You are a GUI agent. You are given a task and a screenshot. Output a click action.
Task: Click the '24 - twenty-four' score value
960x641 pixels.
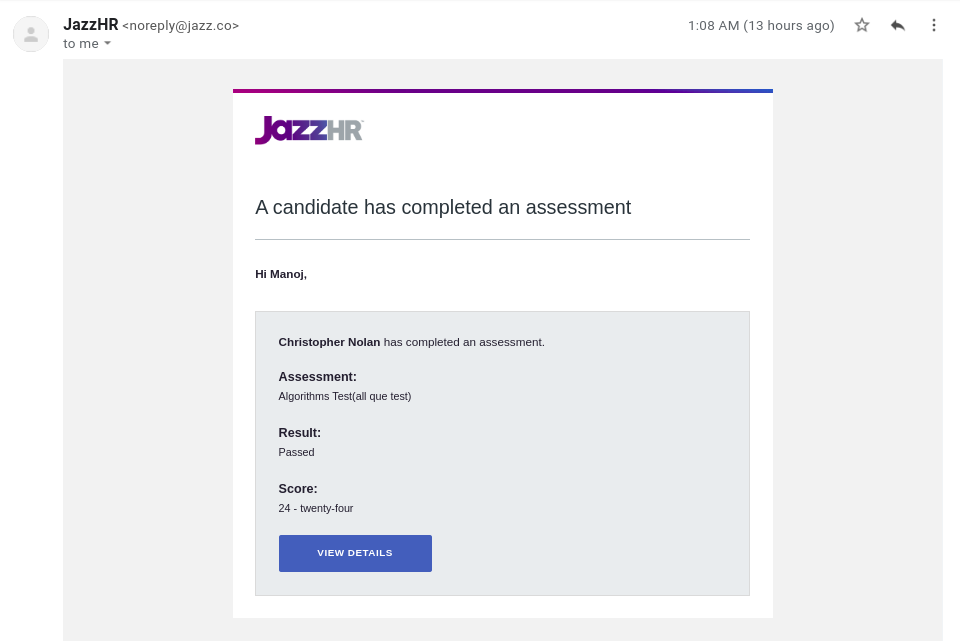[x=316, y=508]
